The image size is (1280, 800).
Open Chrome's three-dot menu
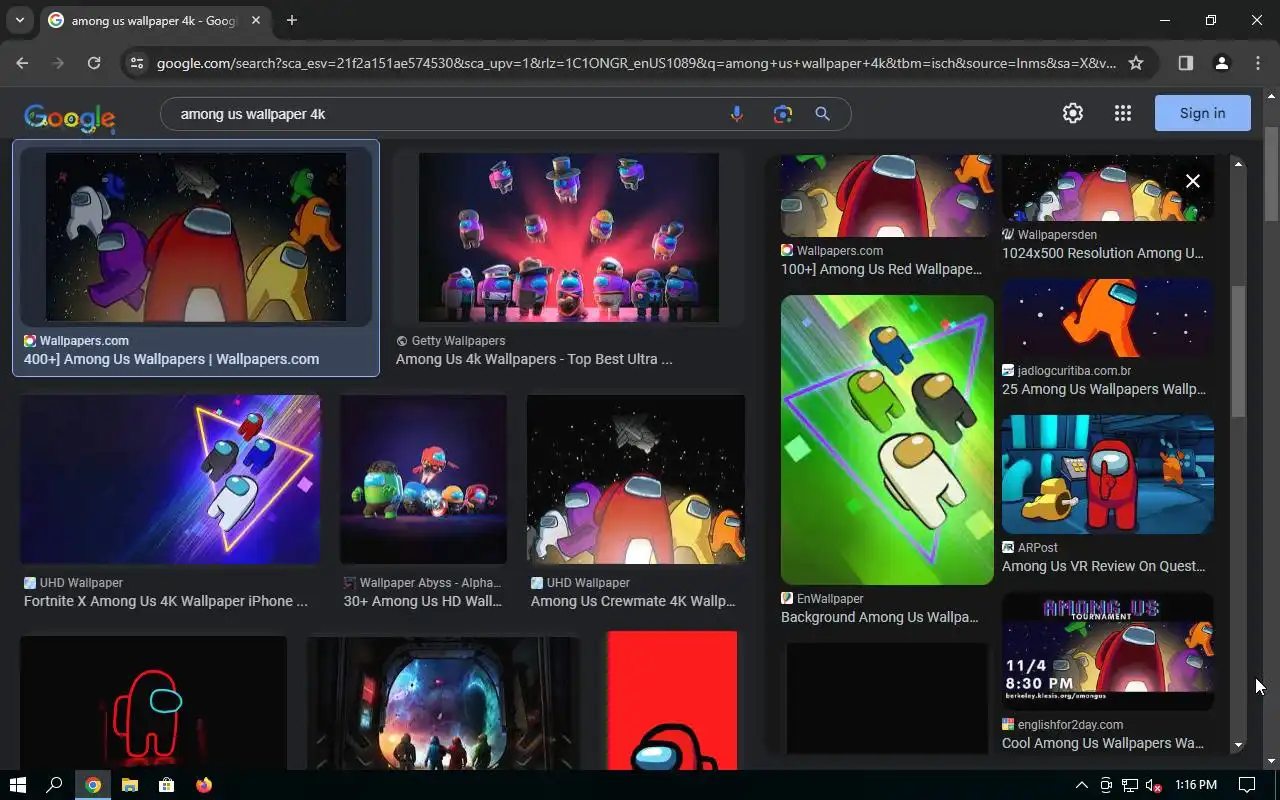coord(1257,63)
